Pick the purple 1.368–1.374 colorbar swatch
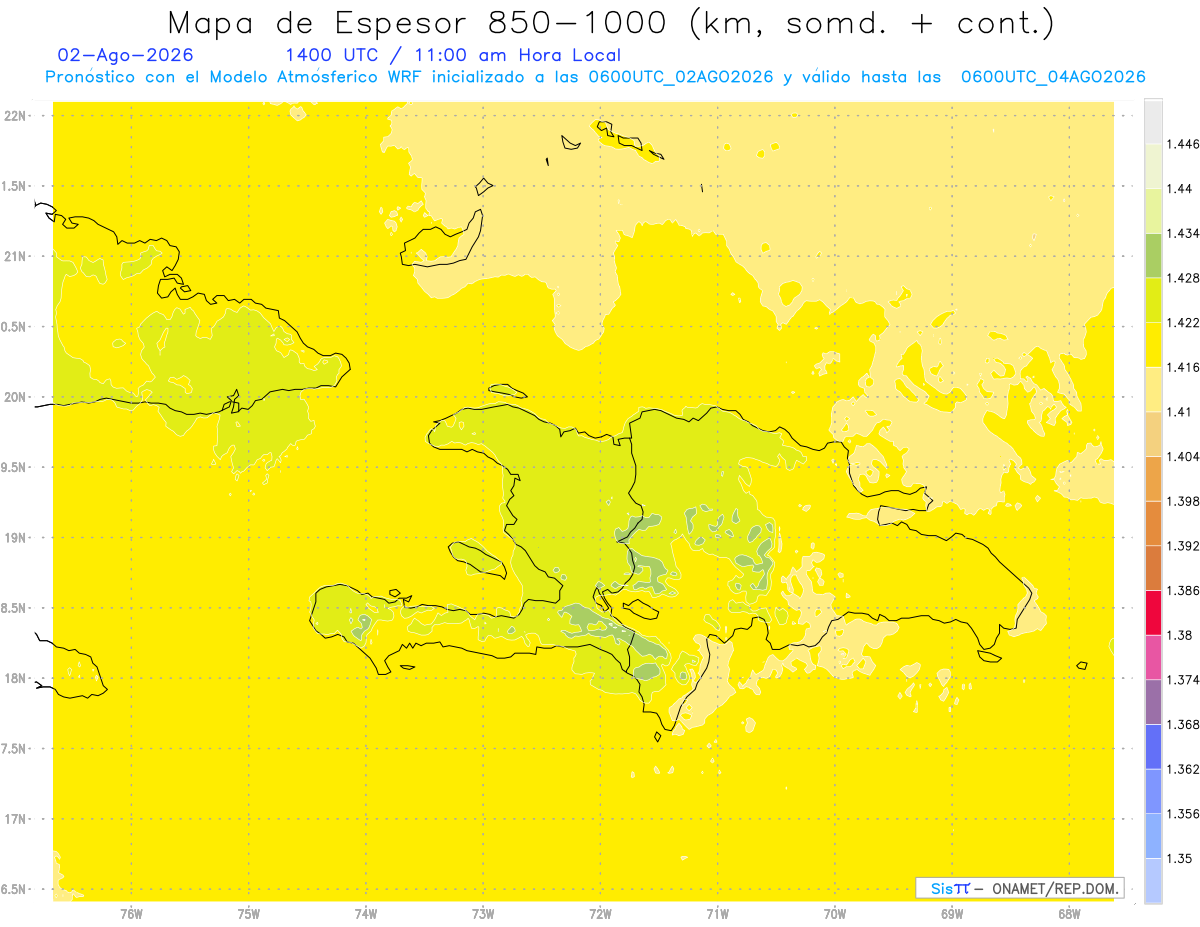This screenshot has width=1200, height=927. tap(1153, 702)
